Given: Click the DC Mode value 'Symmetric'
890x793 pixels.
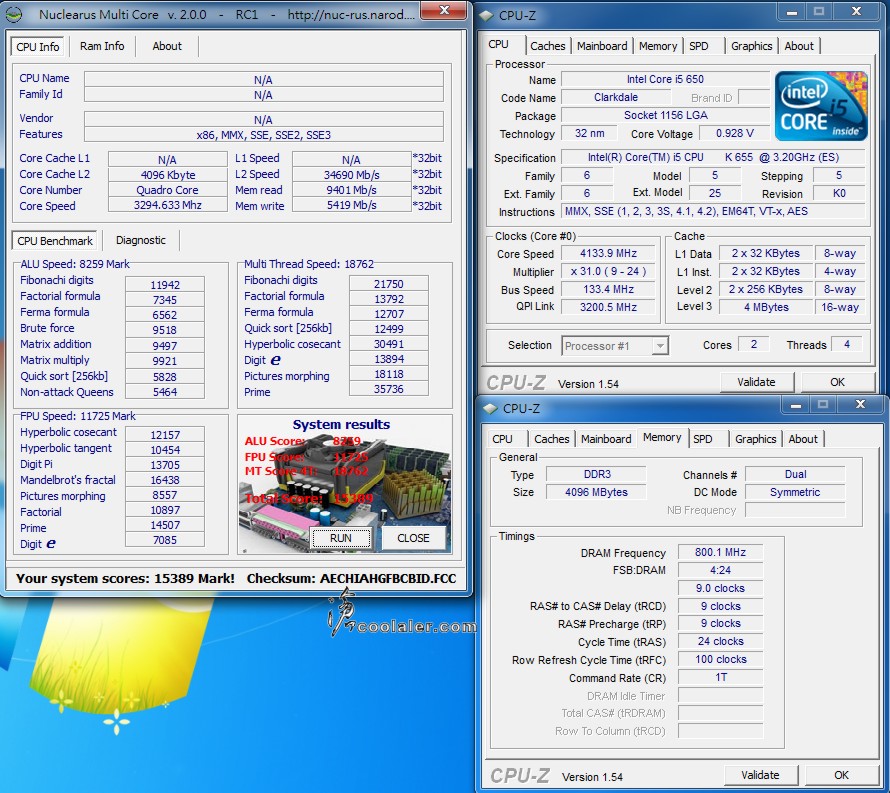Looking at the screenshot, I should coord(795,492).
